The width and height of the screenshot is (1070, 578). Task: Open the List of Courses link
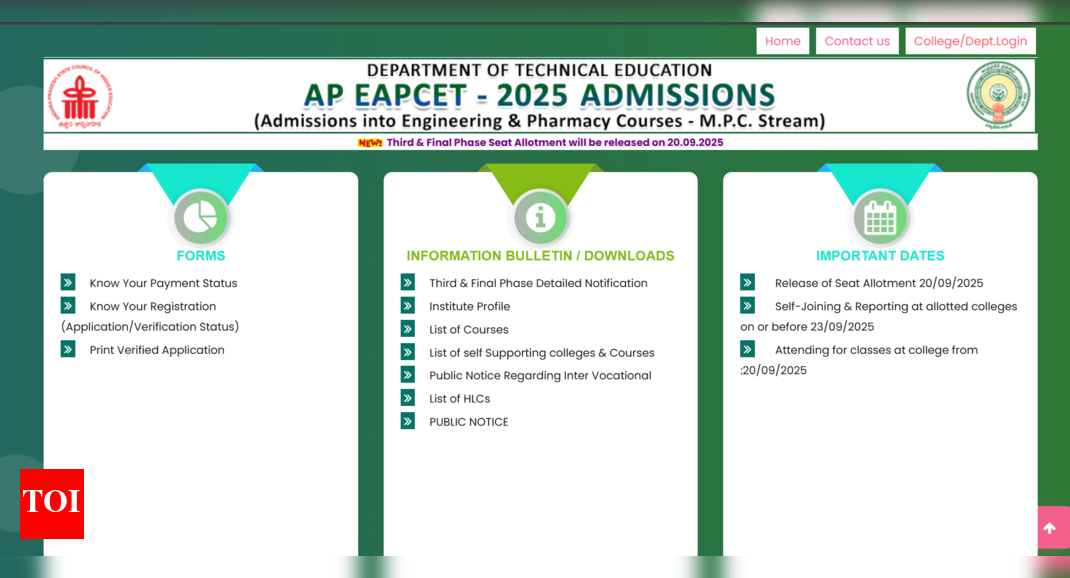(469, 330)
